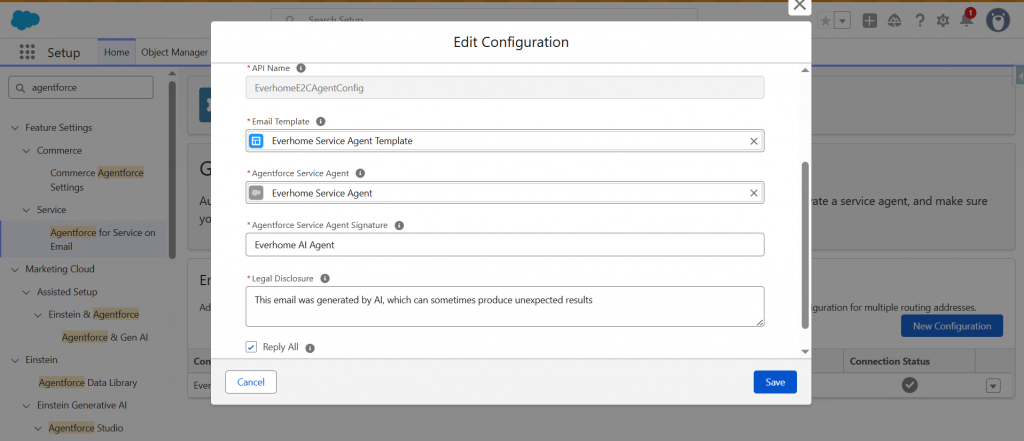This screenshot has height=441, width=1024.
Task: Switch to the Object Manager tab
Action: [174, 52]
